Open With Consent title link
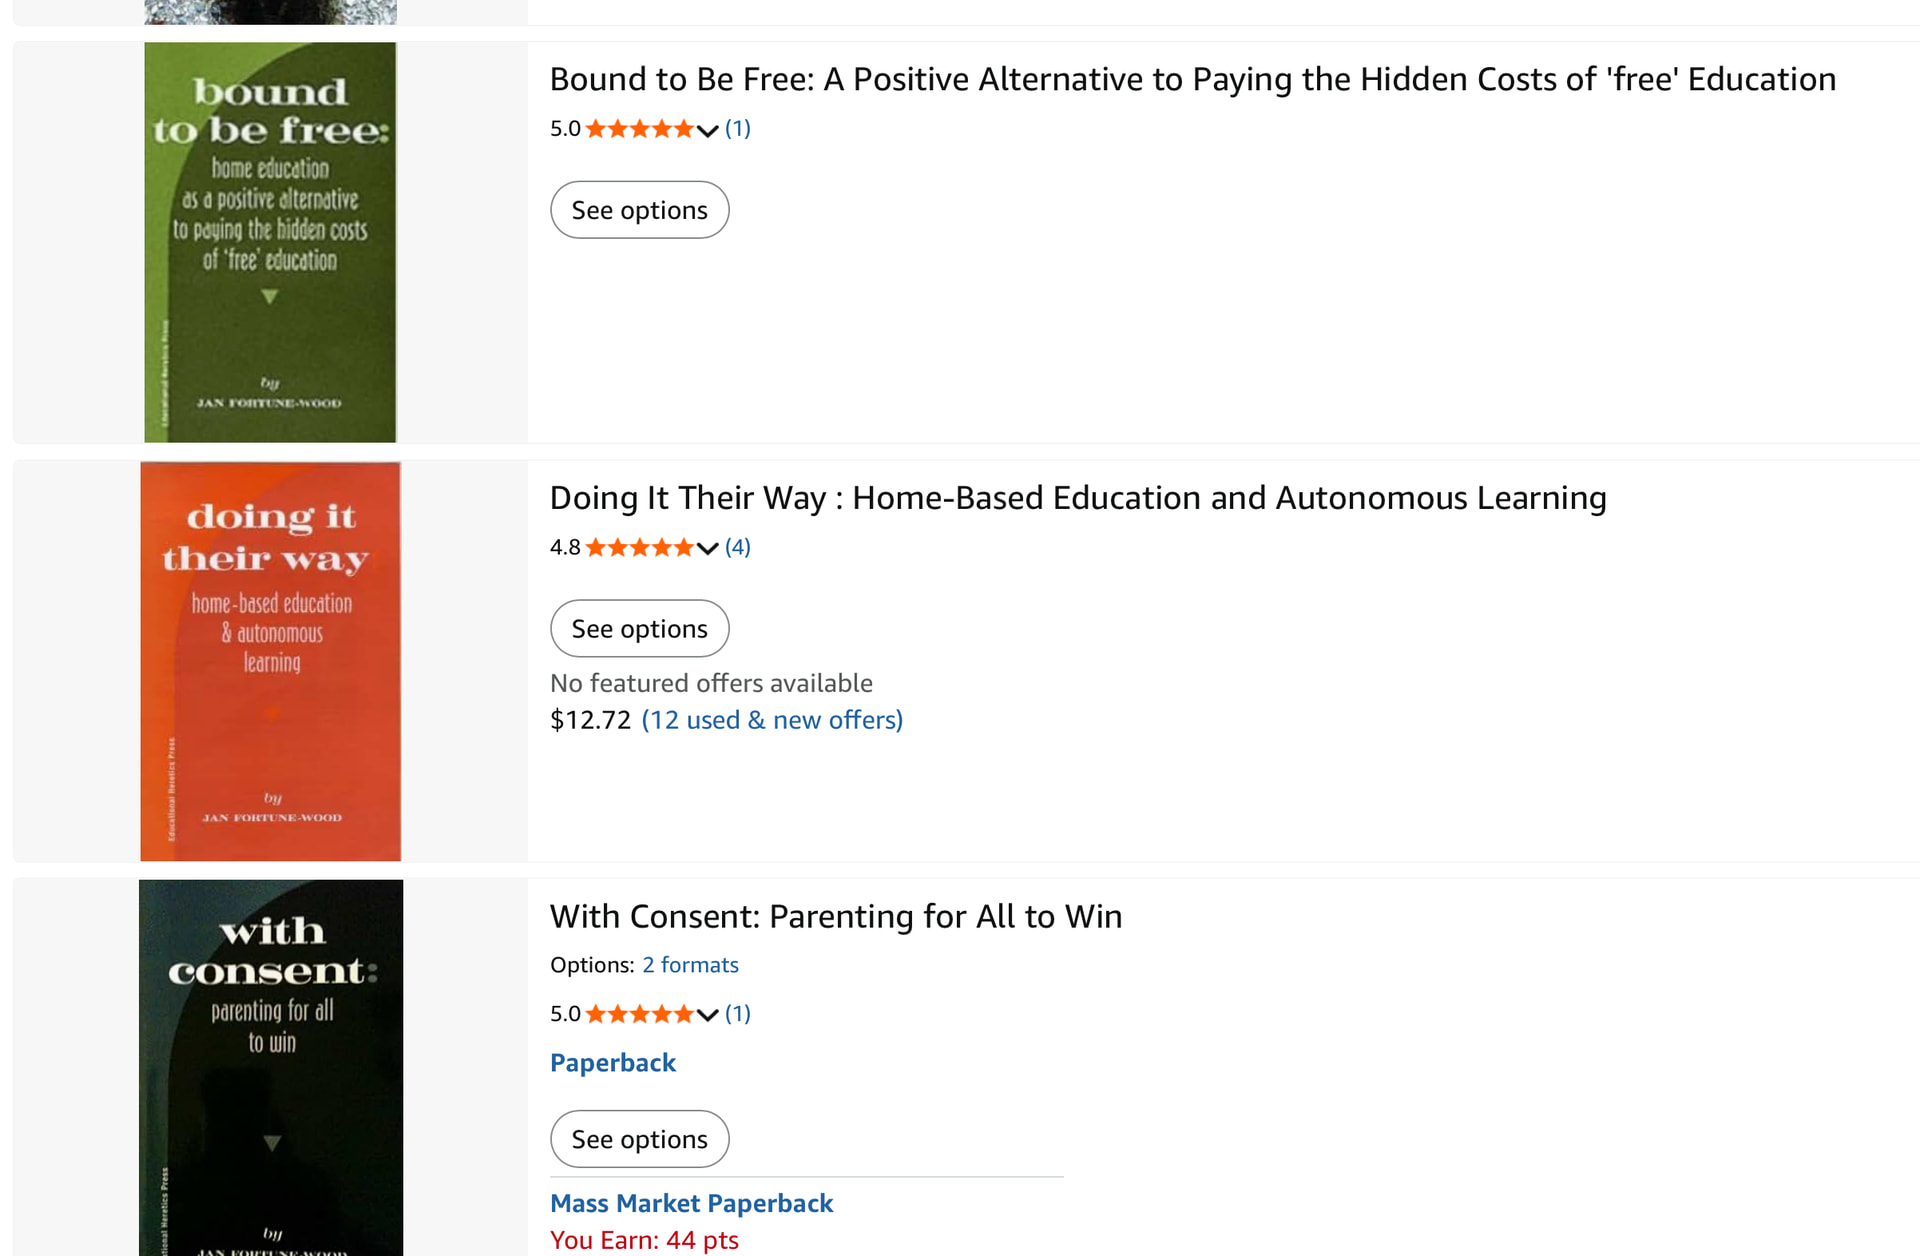 click(835, 916)
